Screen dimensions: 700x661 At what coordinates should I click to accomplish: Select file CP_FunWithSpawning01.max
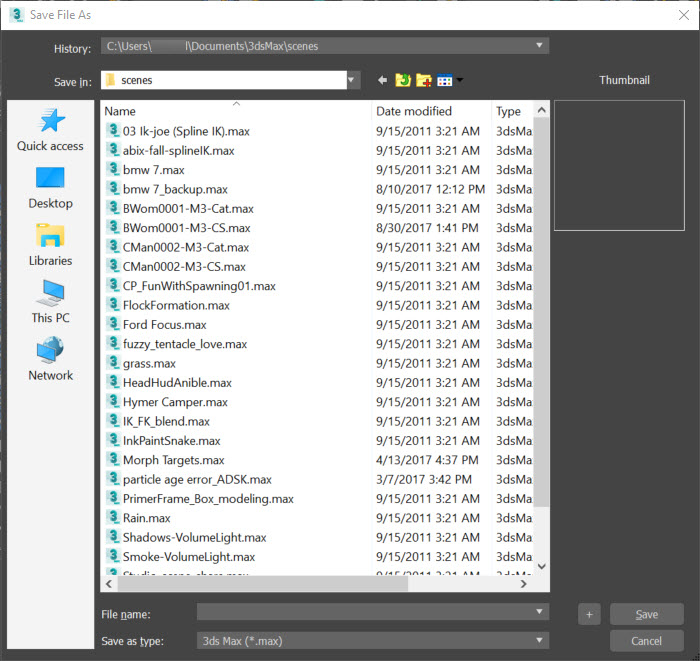click(x=199, y=286)
